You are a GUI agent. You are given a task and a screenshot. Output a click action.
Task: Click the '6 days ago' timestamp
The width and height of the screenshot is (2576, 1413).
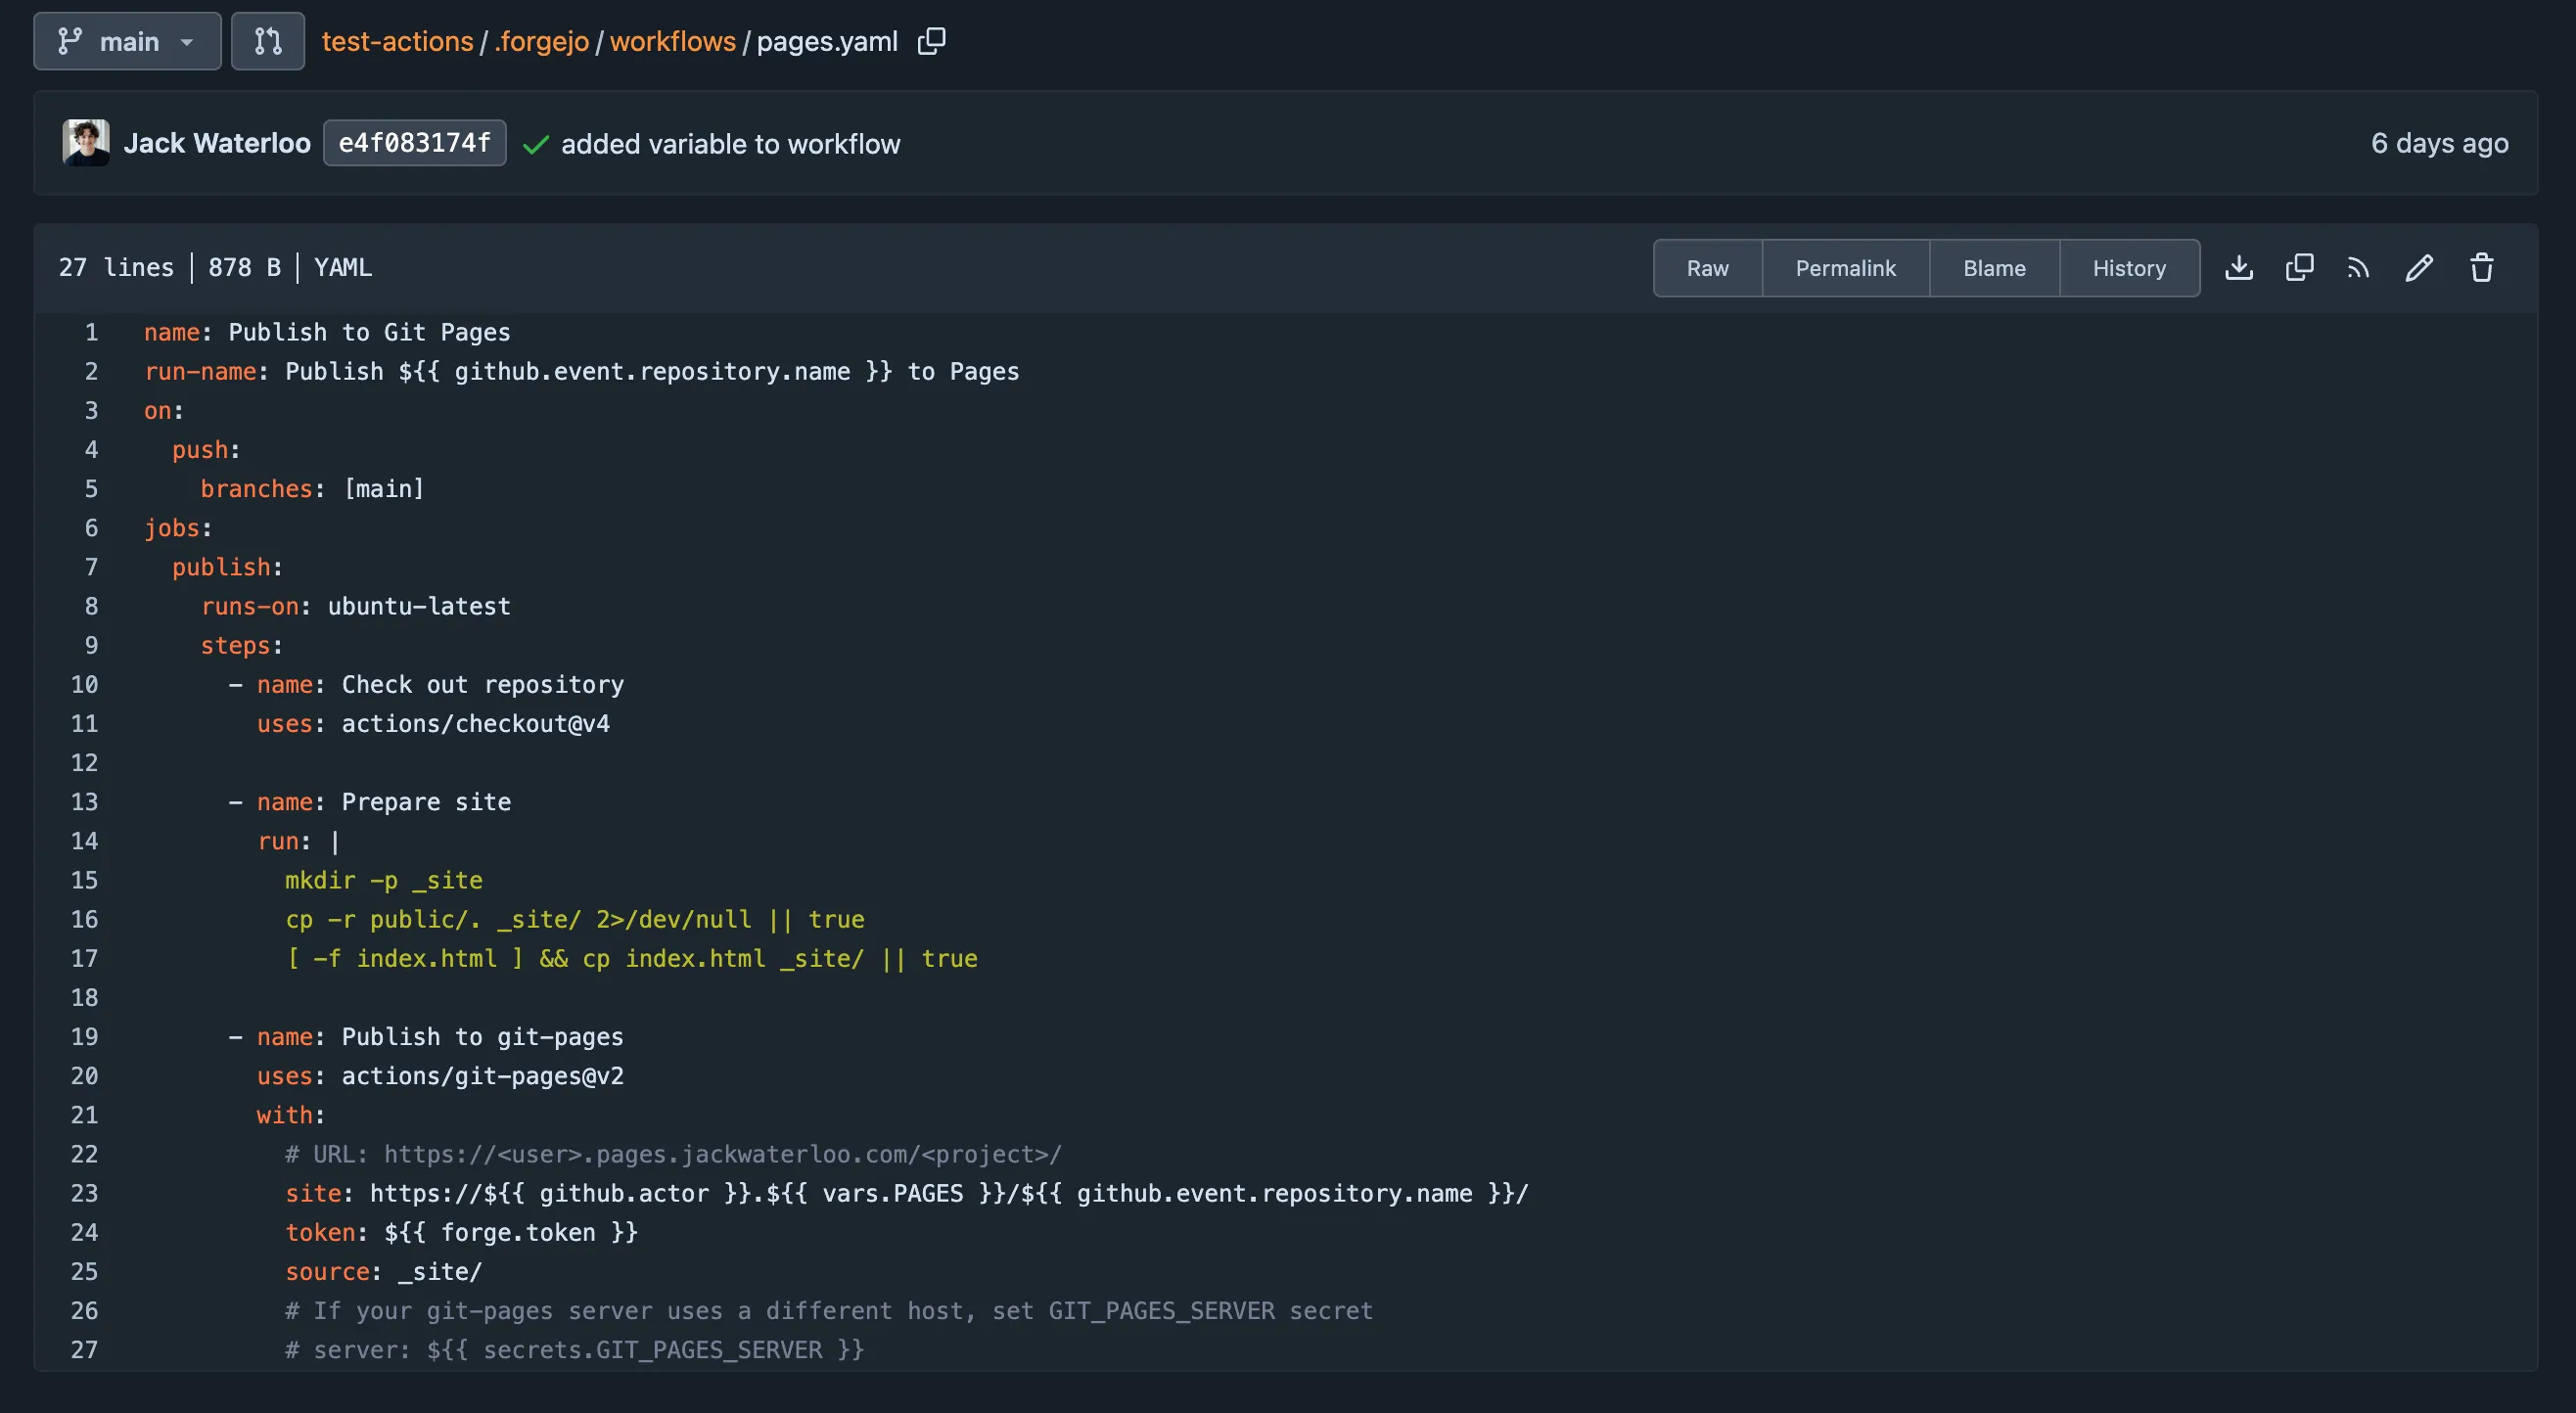[2438, 143]
